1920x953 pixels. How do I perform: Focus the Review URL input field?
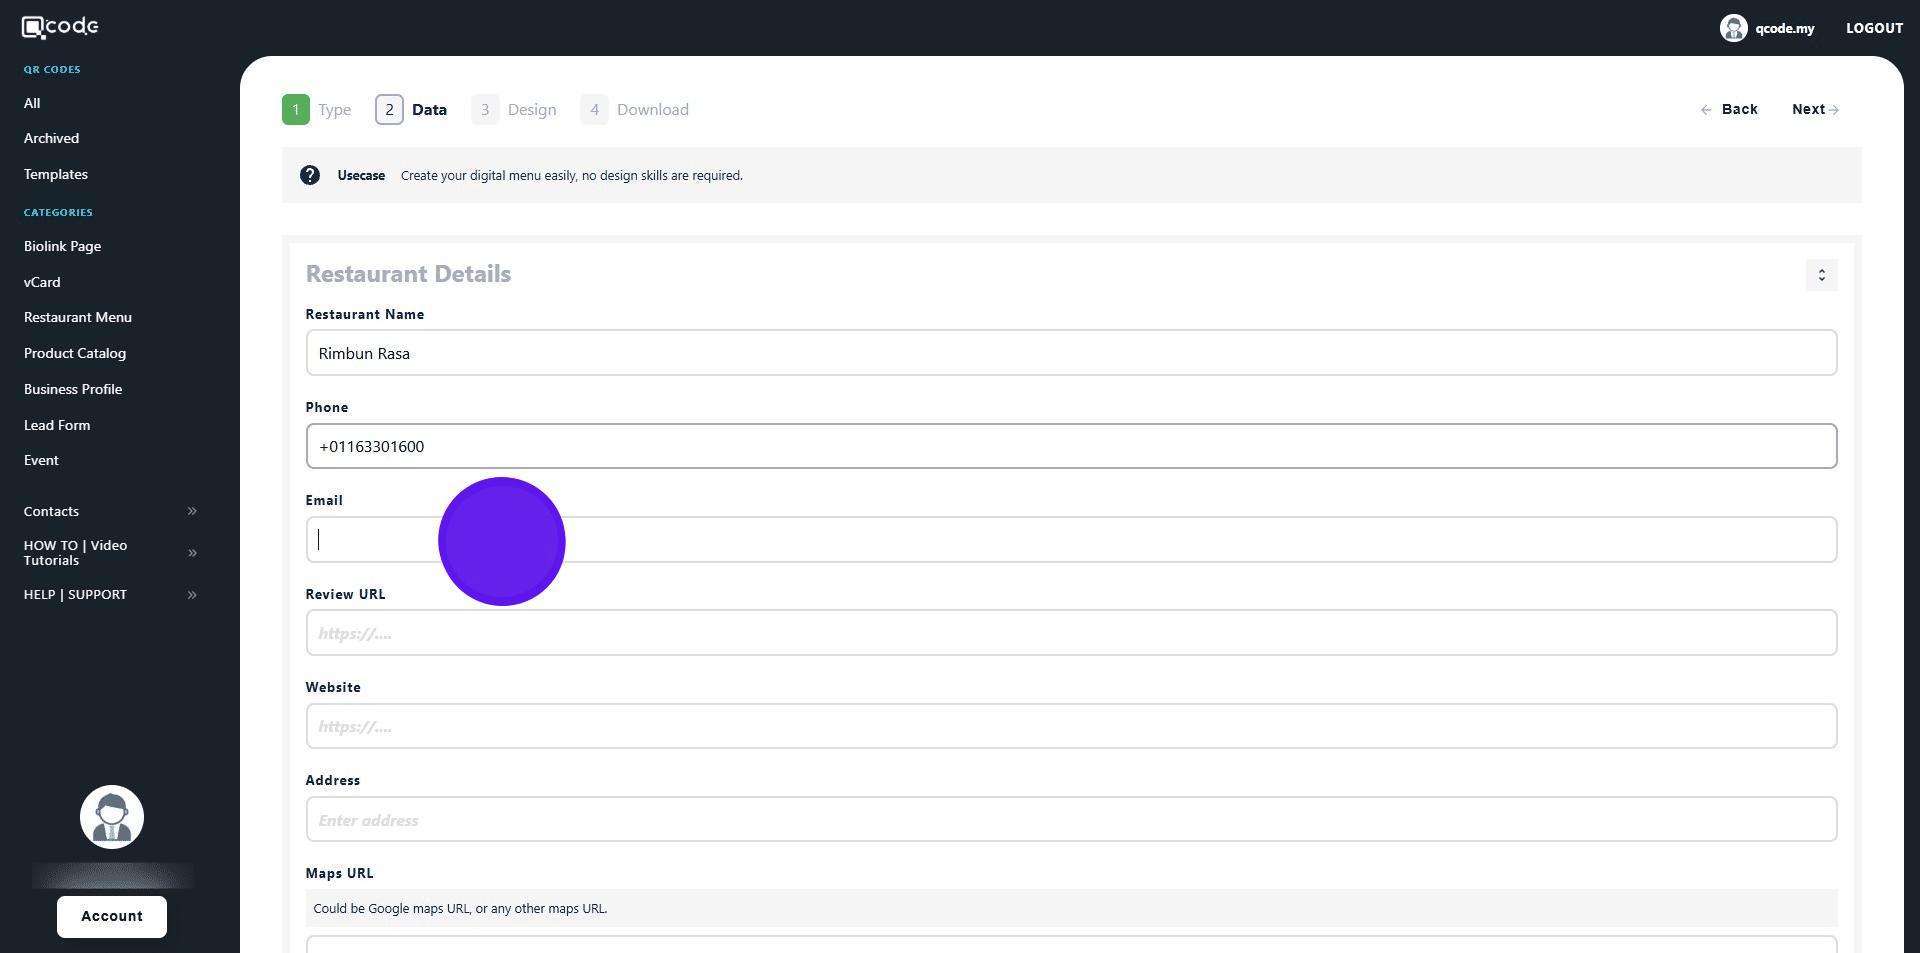pyautogui.click(x=1070, y=633)
